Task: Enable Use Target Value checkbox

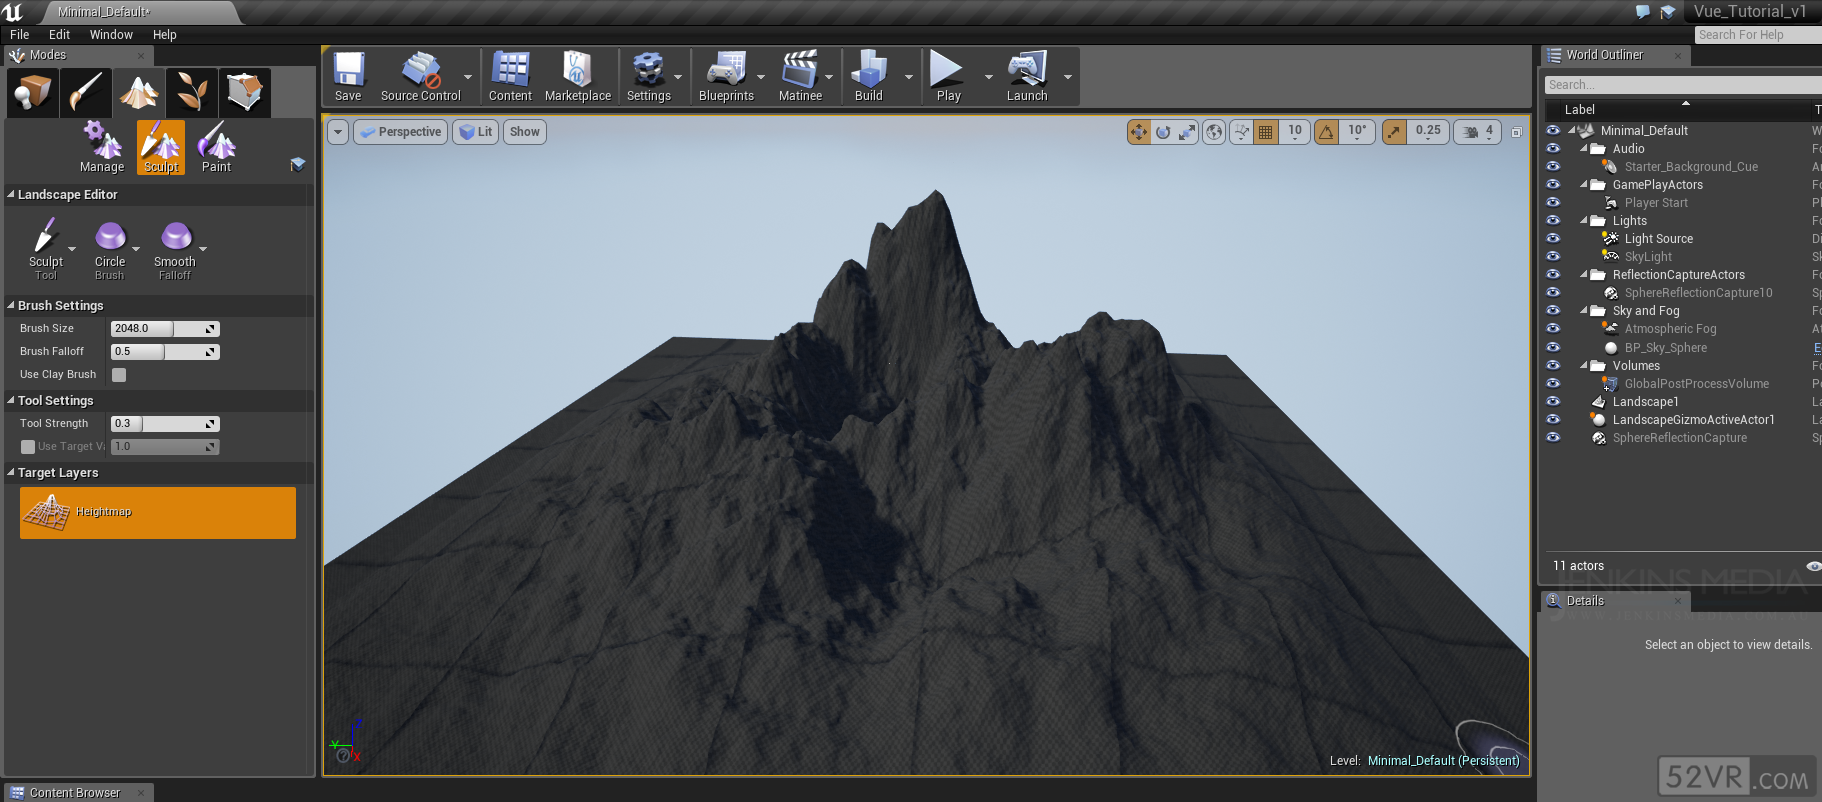Action: 28,447
